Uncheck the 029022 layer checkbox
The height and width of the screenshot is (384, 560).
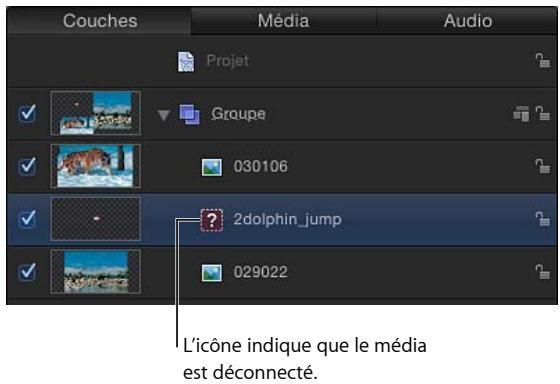[27, 272]
